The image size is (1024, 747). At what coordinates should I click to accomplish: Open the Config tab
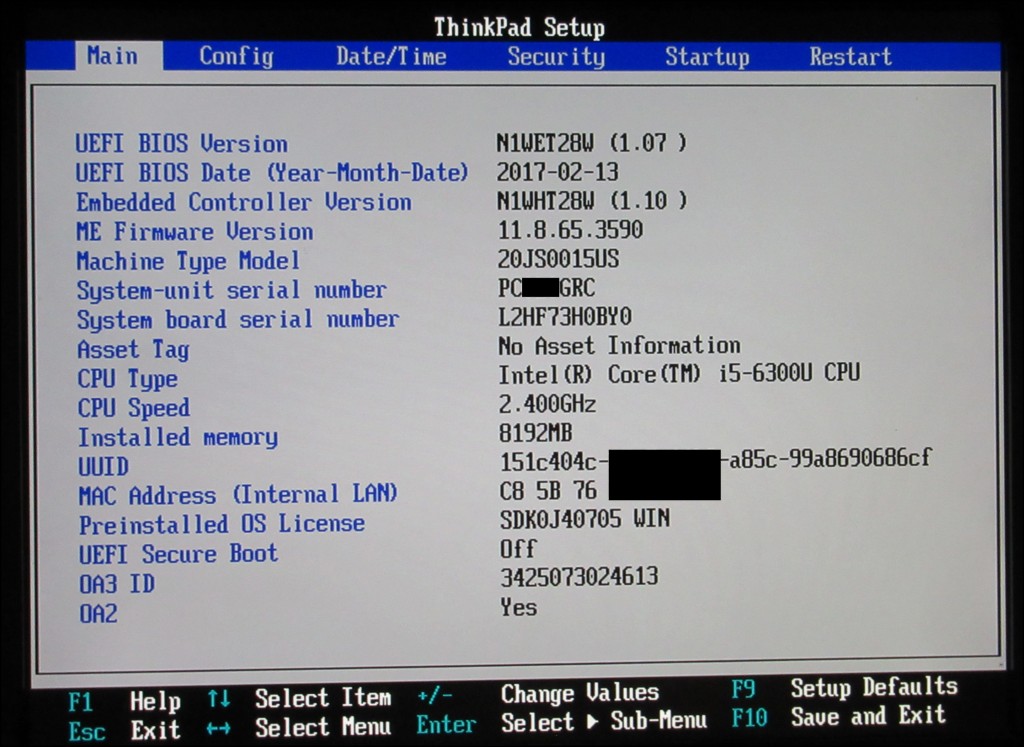[x=236, y=56]
